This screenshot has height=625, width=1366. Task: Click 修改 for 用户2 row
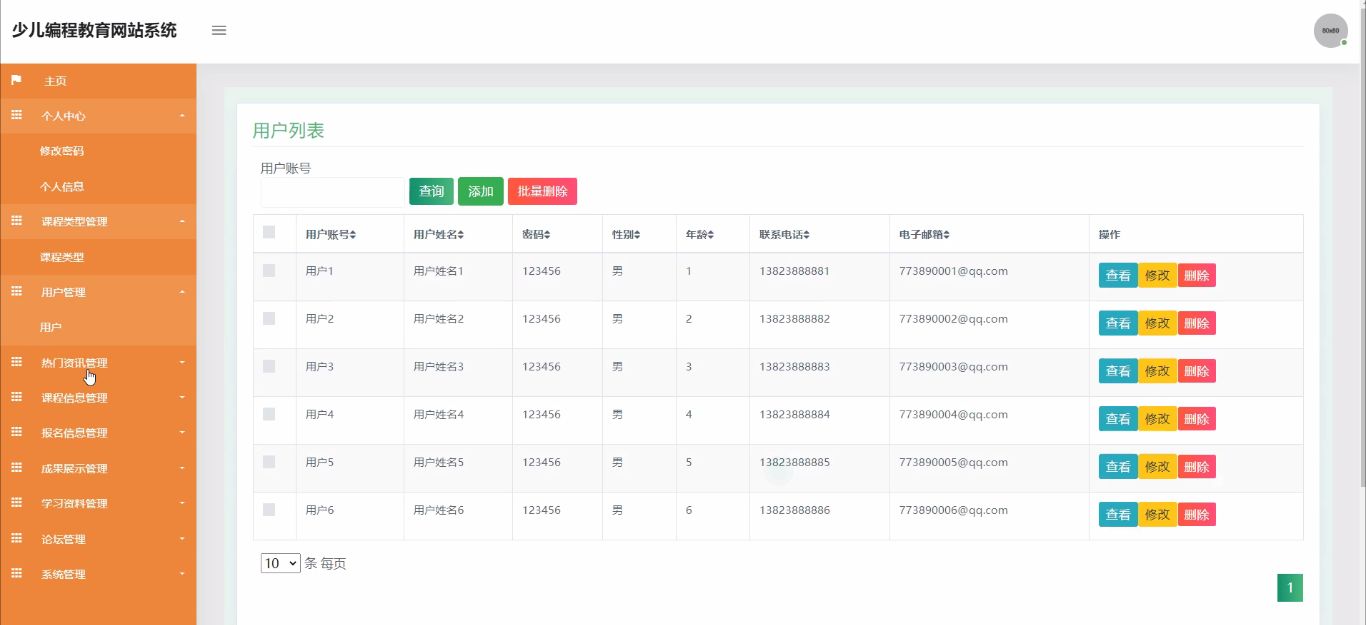(1157, 323)
